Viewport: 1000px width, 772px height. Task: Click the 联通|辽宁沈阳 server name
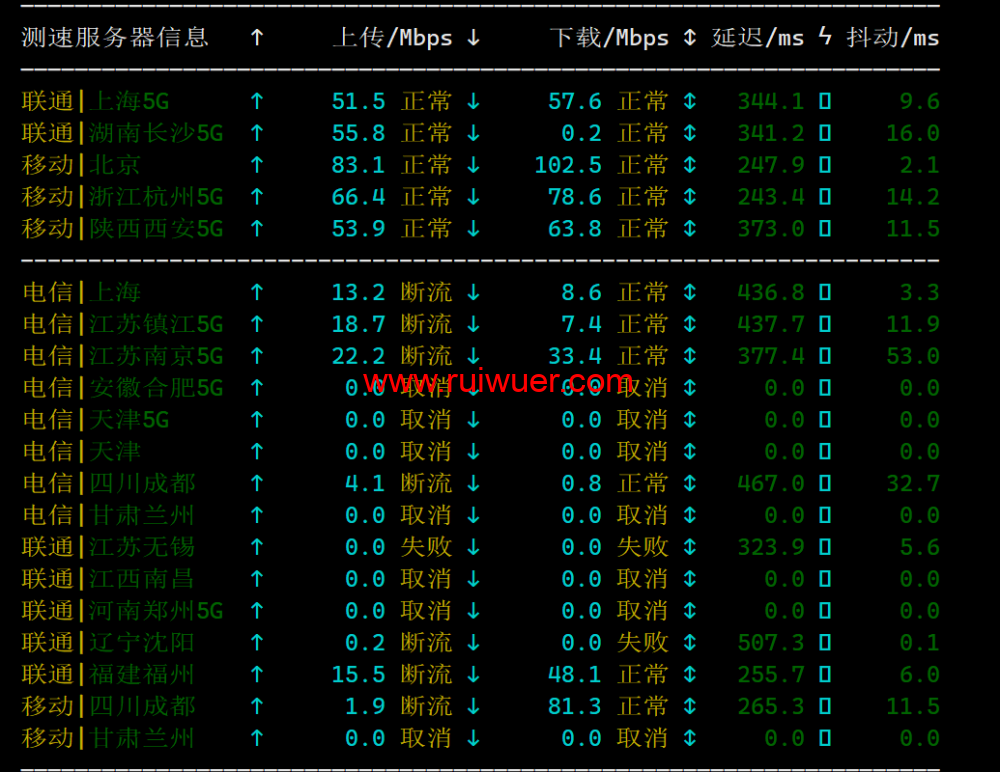click(108, 643)
